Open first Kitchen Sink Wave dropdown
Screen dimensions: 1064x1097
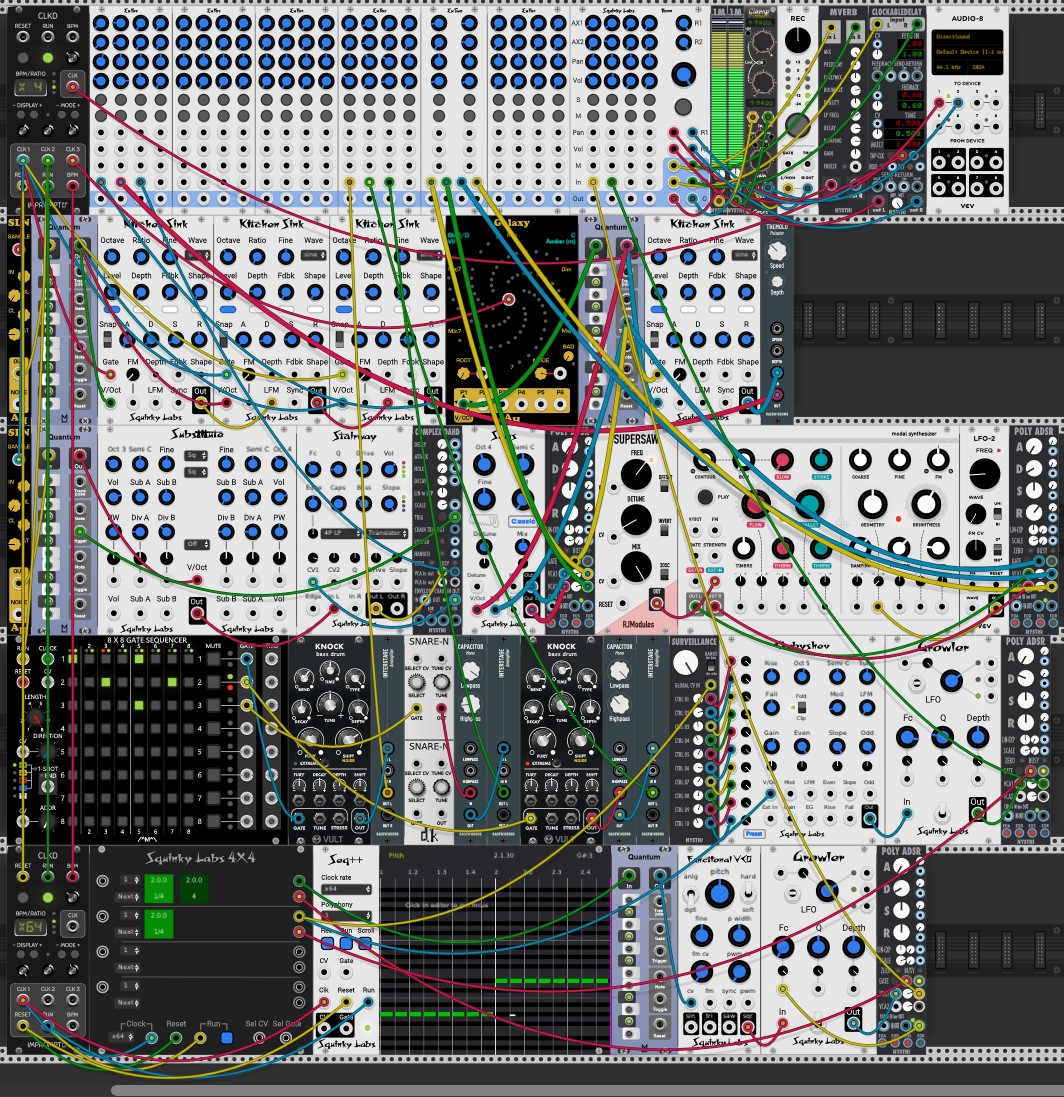click(197, 255)
